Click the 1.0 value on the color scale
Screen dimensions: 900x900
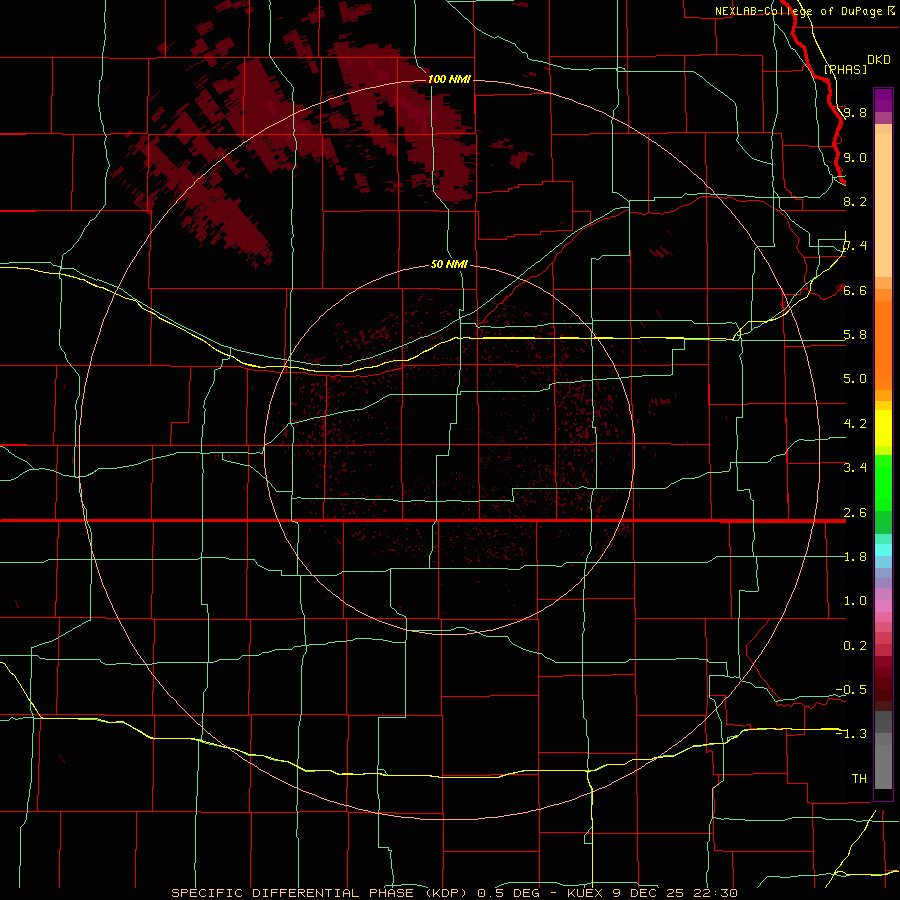point(855,601)
